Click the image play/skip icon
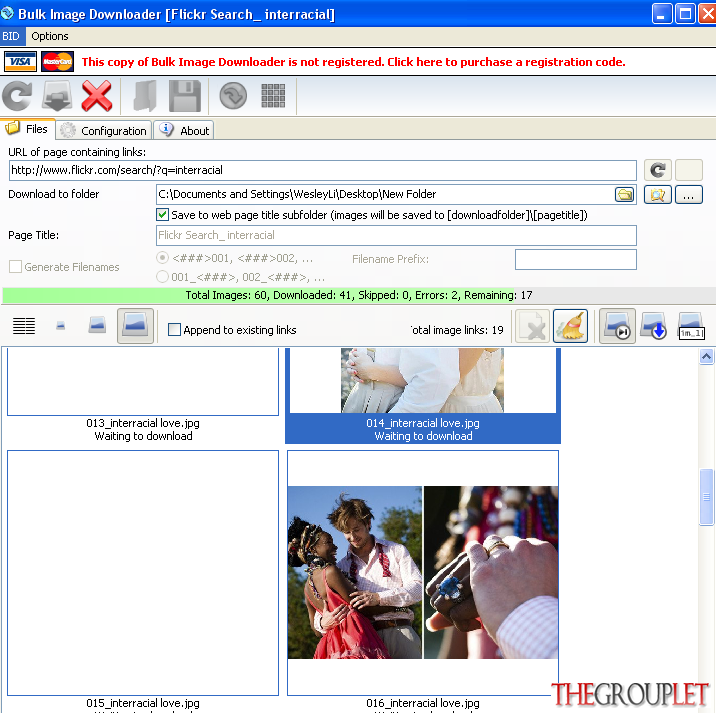The height and width of the screenshot is (713, 716). [617, 326]
